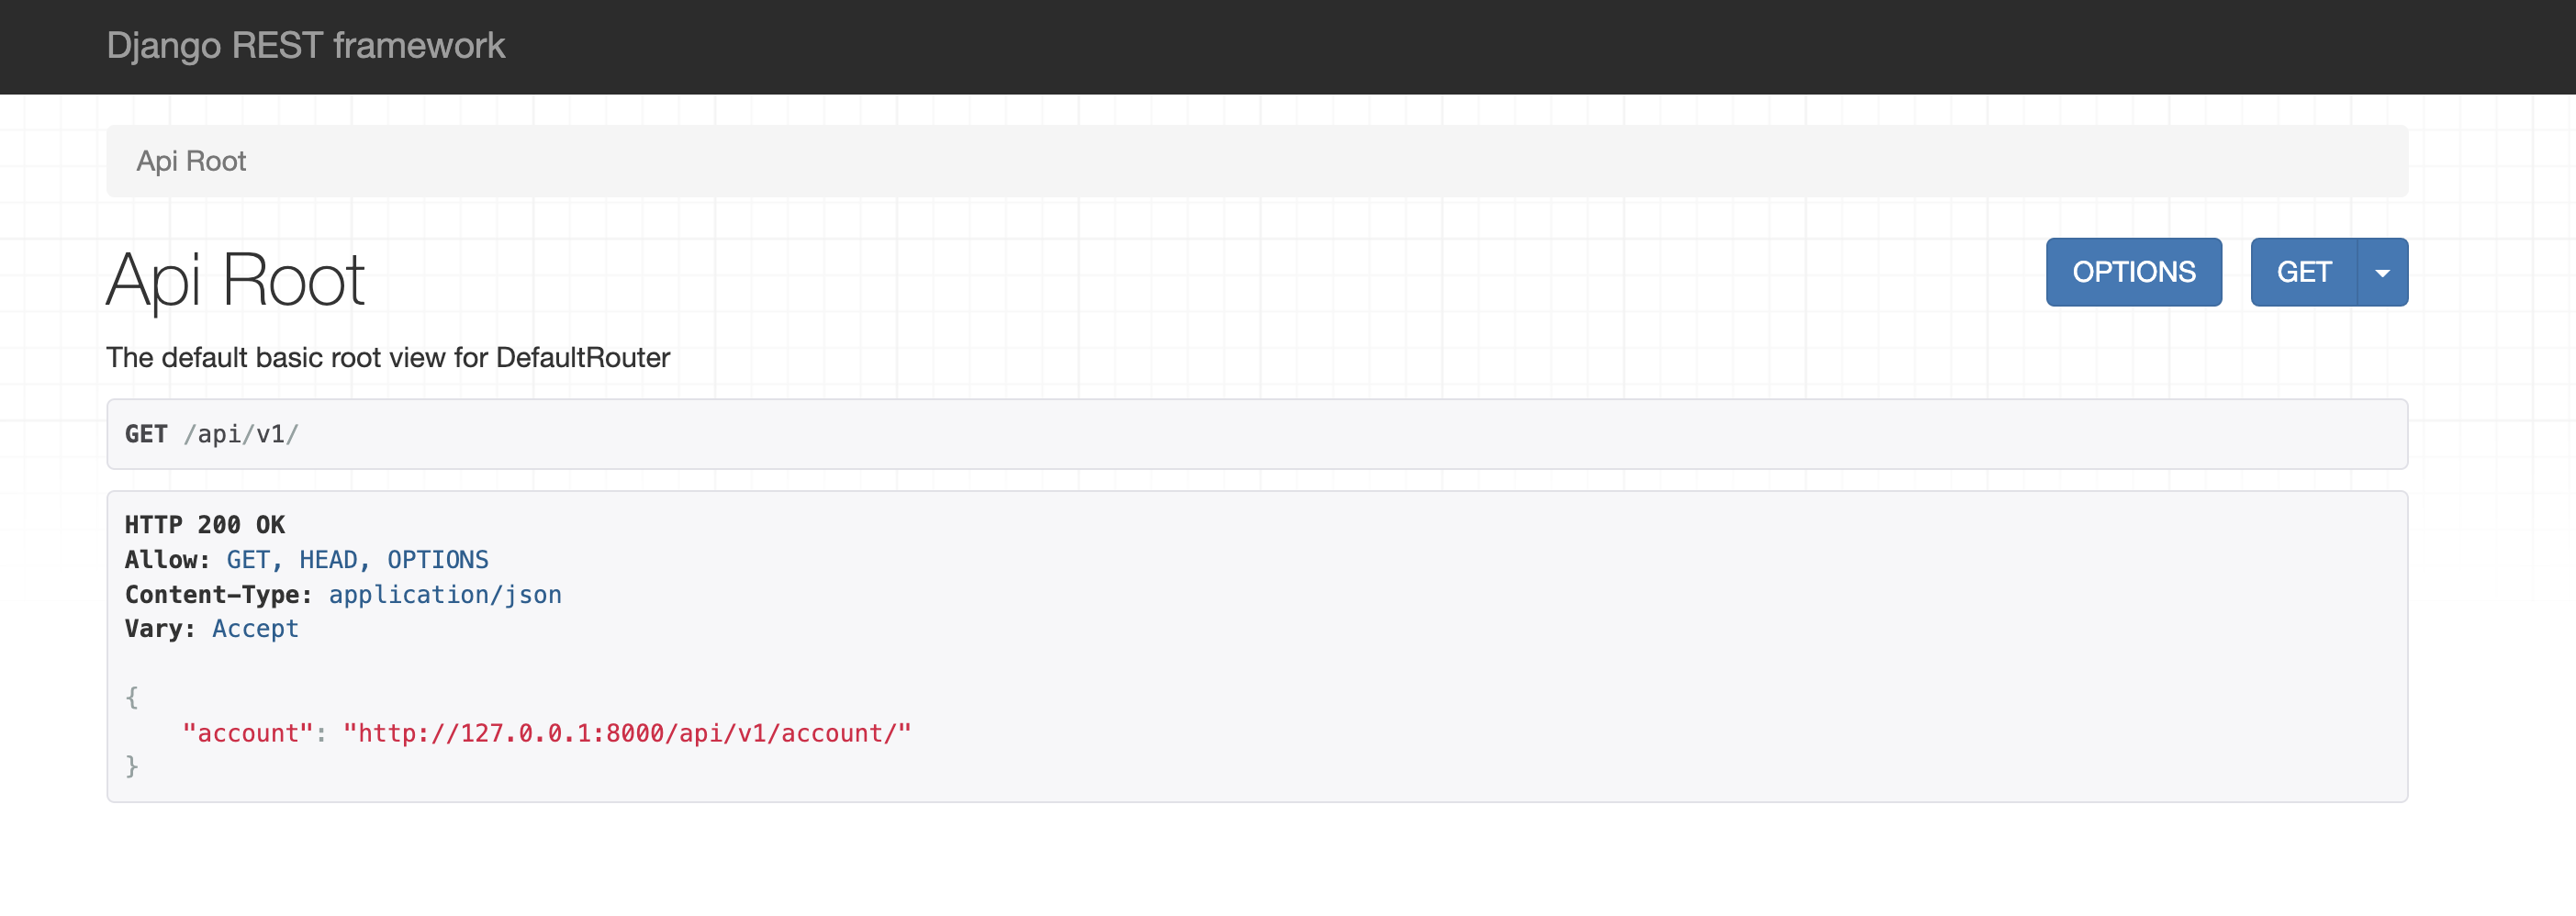Click the HEAD link in the Allow header
Viewport: 2576px width, 916px height.
330,559
